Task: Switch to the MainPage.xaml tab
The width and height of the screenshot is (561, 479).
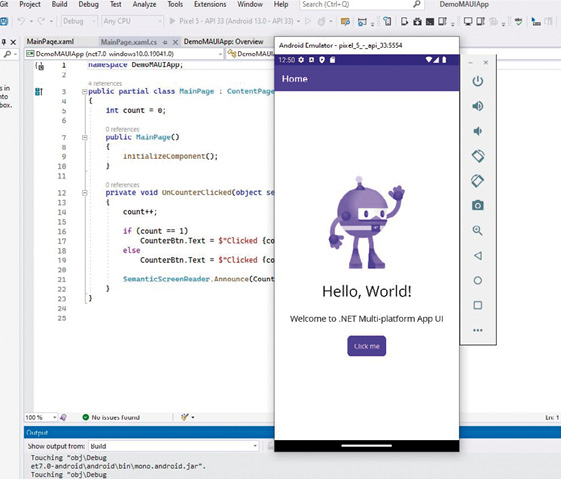Action: [50, 42]
